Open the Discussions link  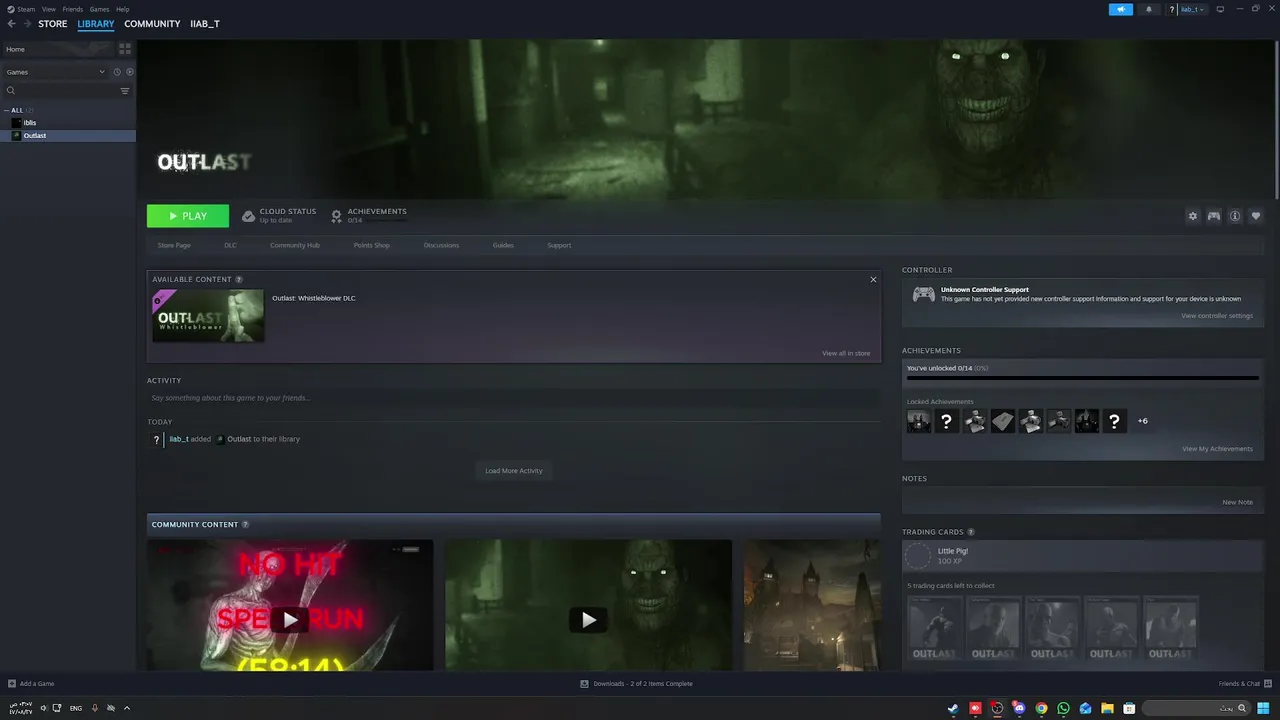tap(441, 245)
